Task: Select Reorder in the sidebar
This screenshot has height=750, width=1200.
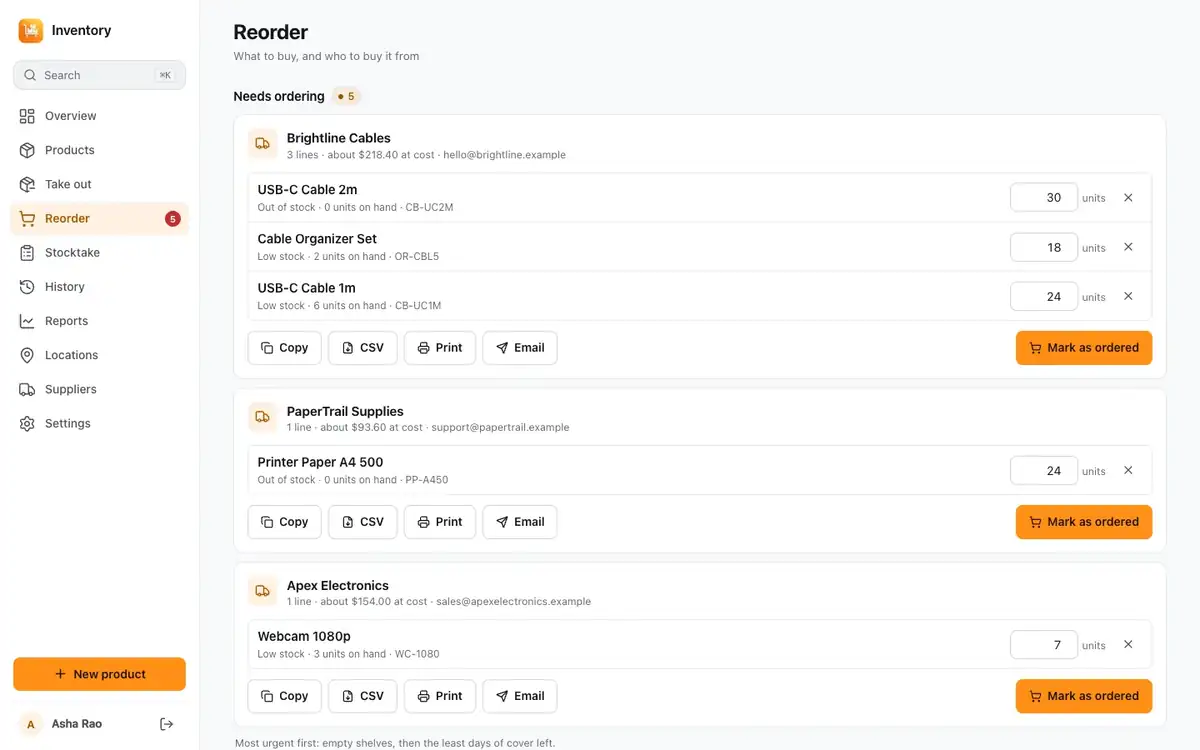Action: pyautogui.click(x=99, y=218)
